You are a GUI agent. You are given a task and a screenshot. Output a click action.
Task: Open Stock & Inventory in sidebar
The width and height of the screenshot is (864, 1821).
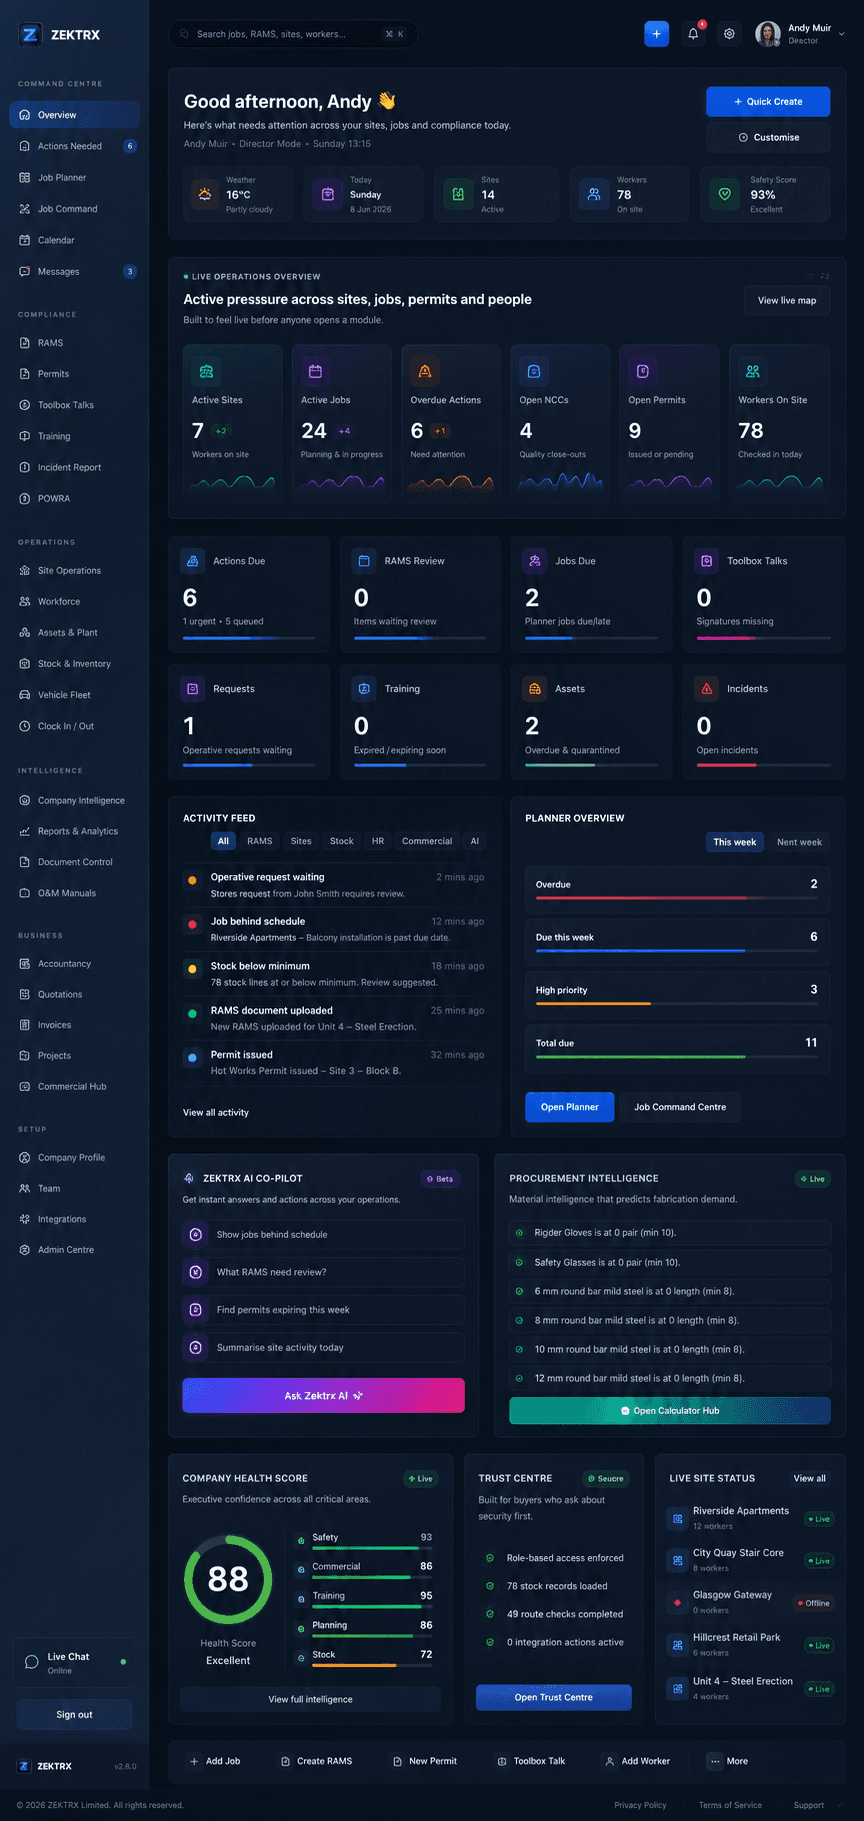tap(74, 664)
